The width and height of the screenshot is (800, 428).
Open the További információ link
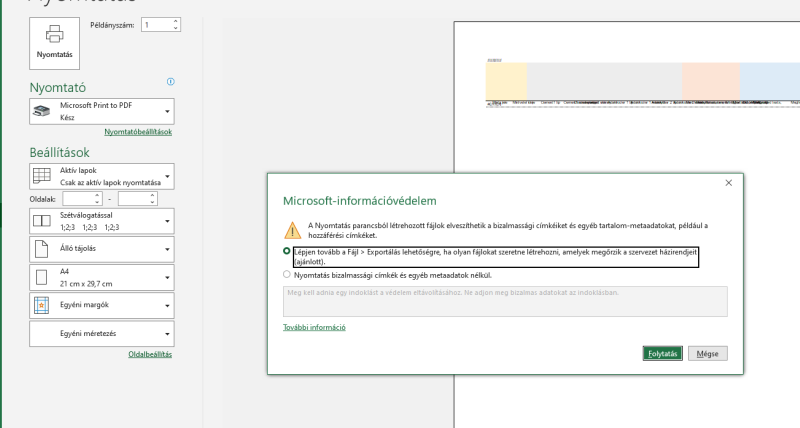click(314, 328)
